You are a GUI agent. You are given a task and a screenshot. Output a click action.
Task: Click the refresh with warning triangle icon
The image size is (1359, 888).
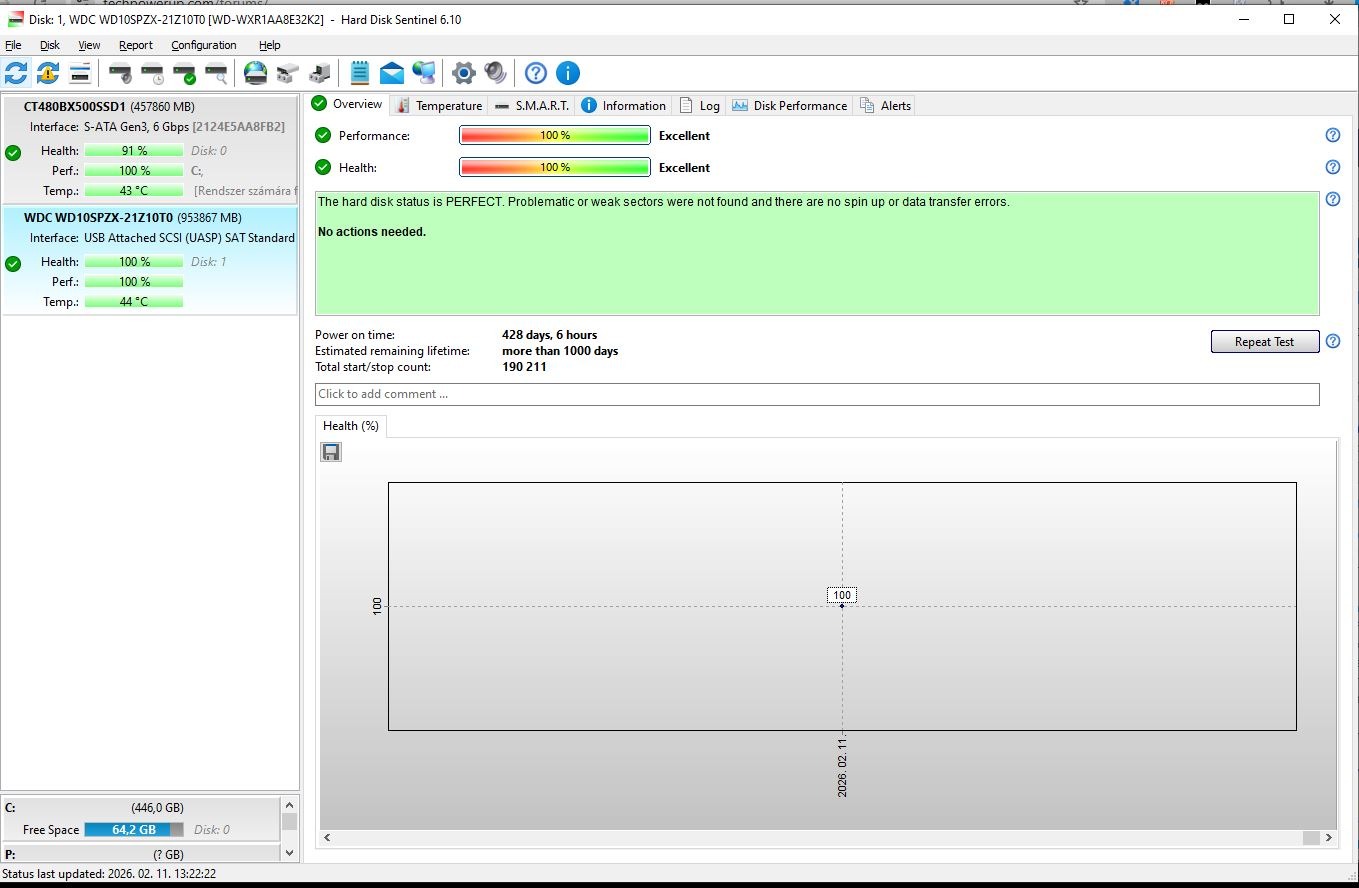(48, 73)
